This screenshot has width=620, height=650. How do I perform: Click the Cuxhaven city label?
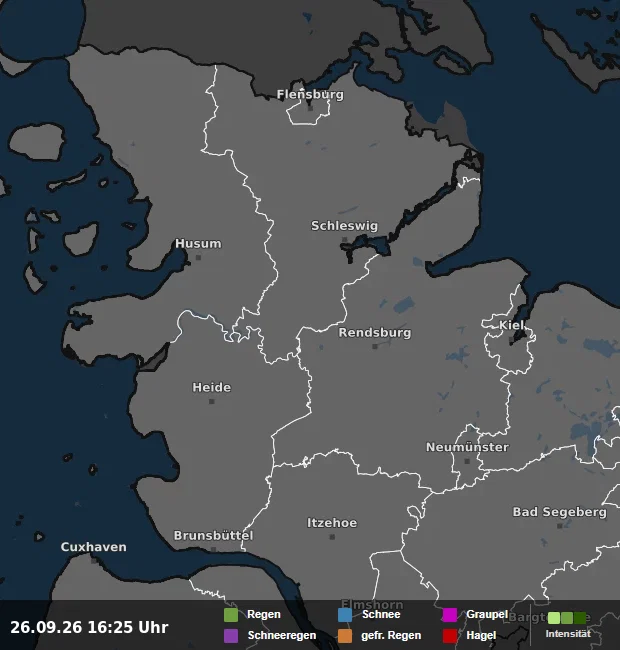(94, 547)
